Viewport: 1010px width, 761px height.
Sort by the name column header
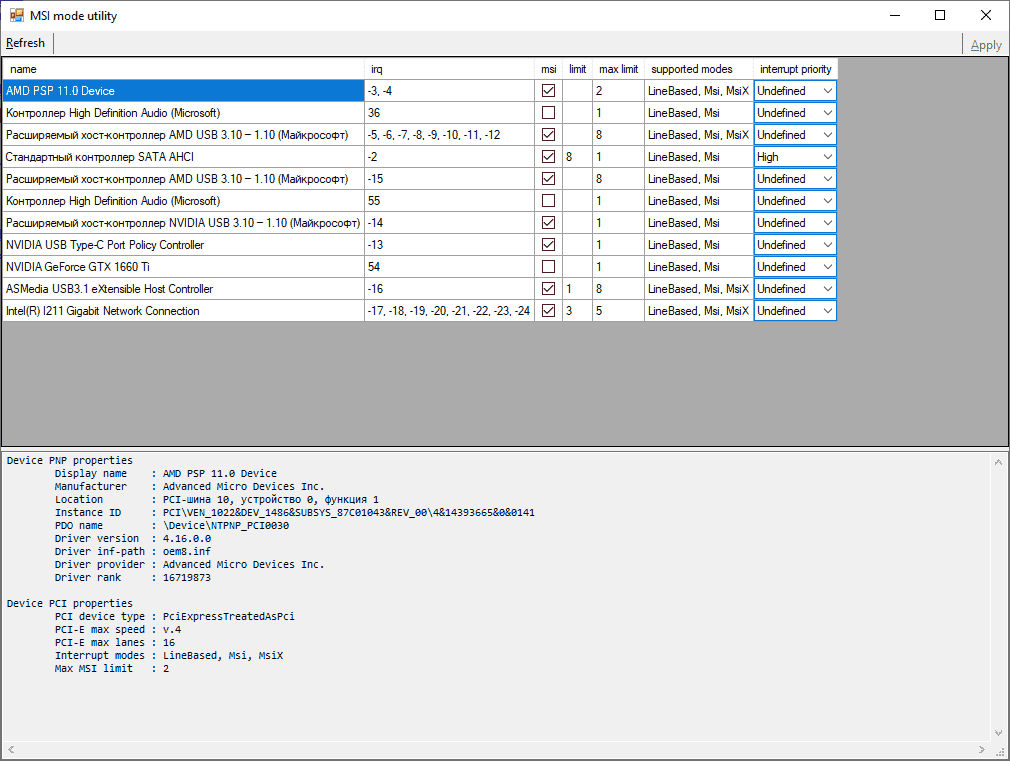click(183, 69)
